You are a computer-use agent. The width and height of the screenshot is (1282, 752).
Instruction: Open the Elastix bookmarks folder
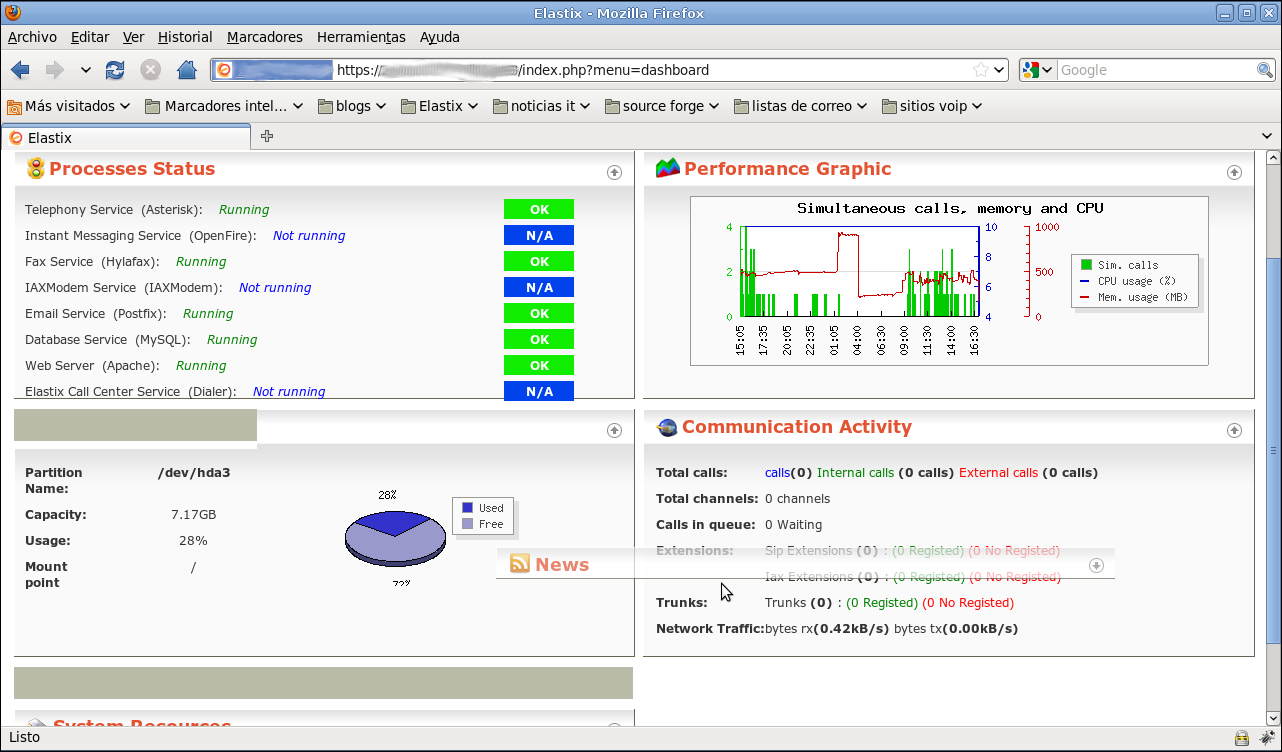tap(440, 106)
